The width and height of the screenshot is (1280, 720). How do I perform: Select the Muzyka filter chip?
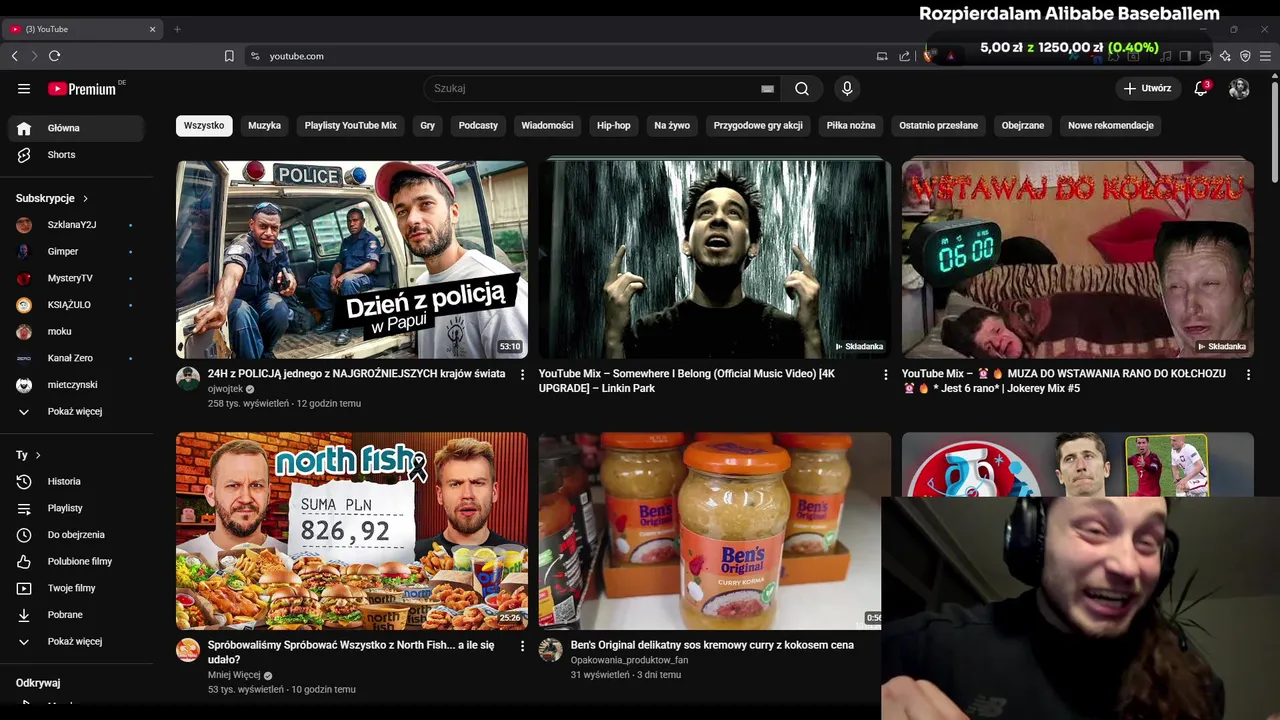264,126
